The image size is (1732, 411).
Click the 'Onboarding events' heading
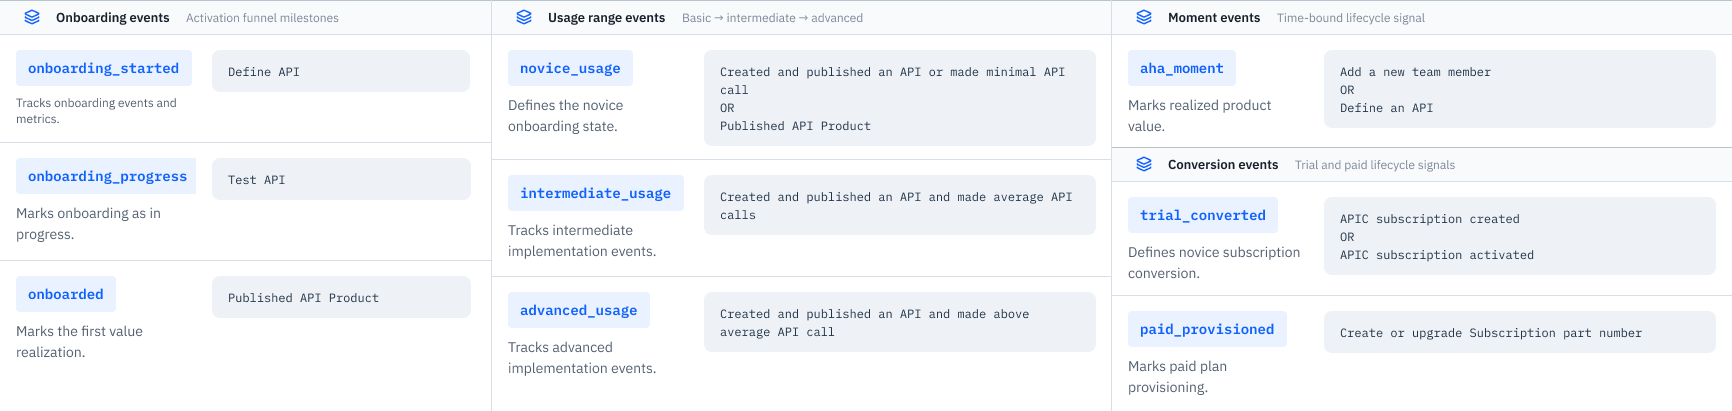113,18
